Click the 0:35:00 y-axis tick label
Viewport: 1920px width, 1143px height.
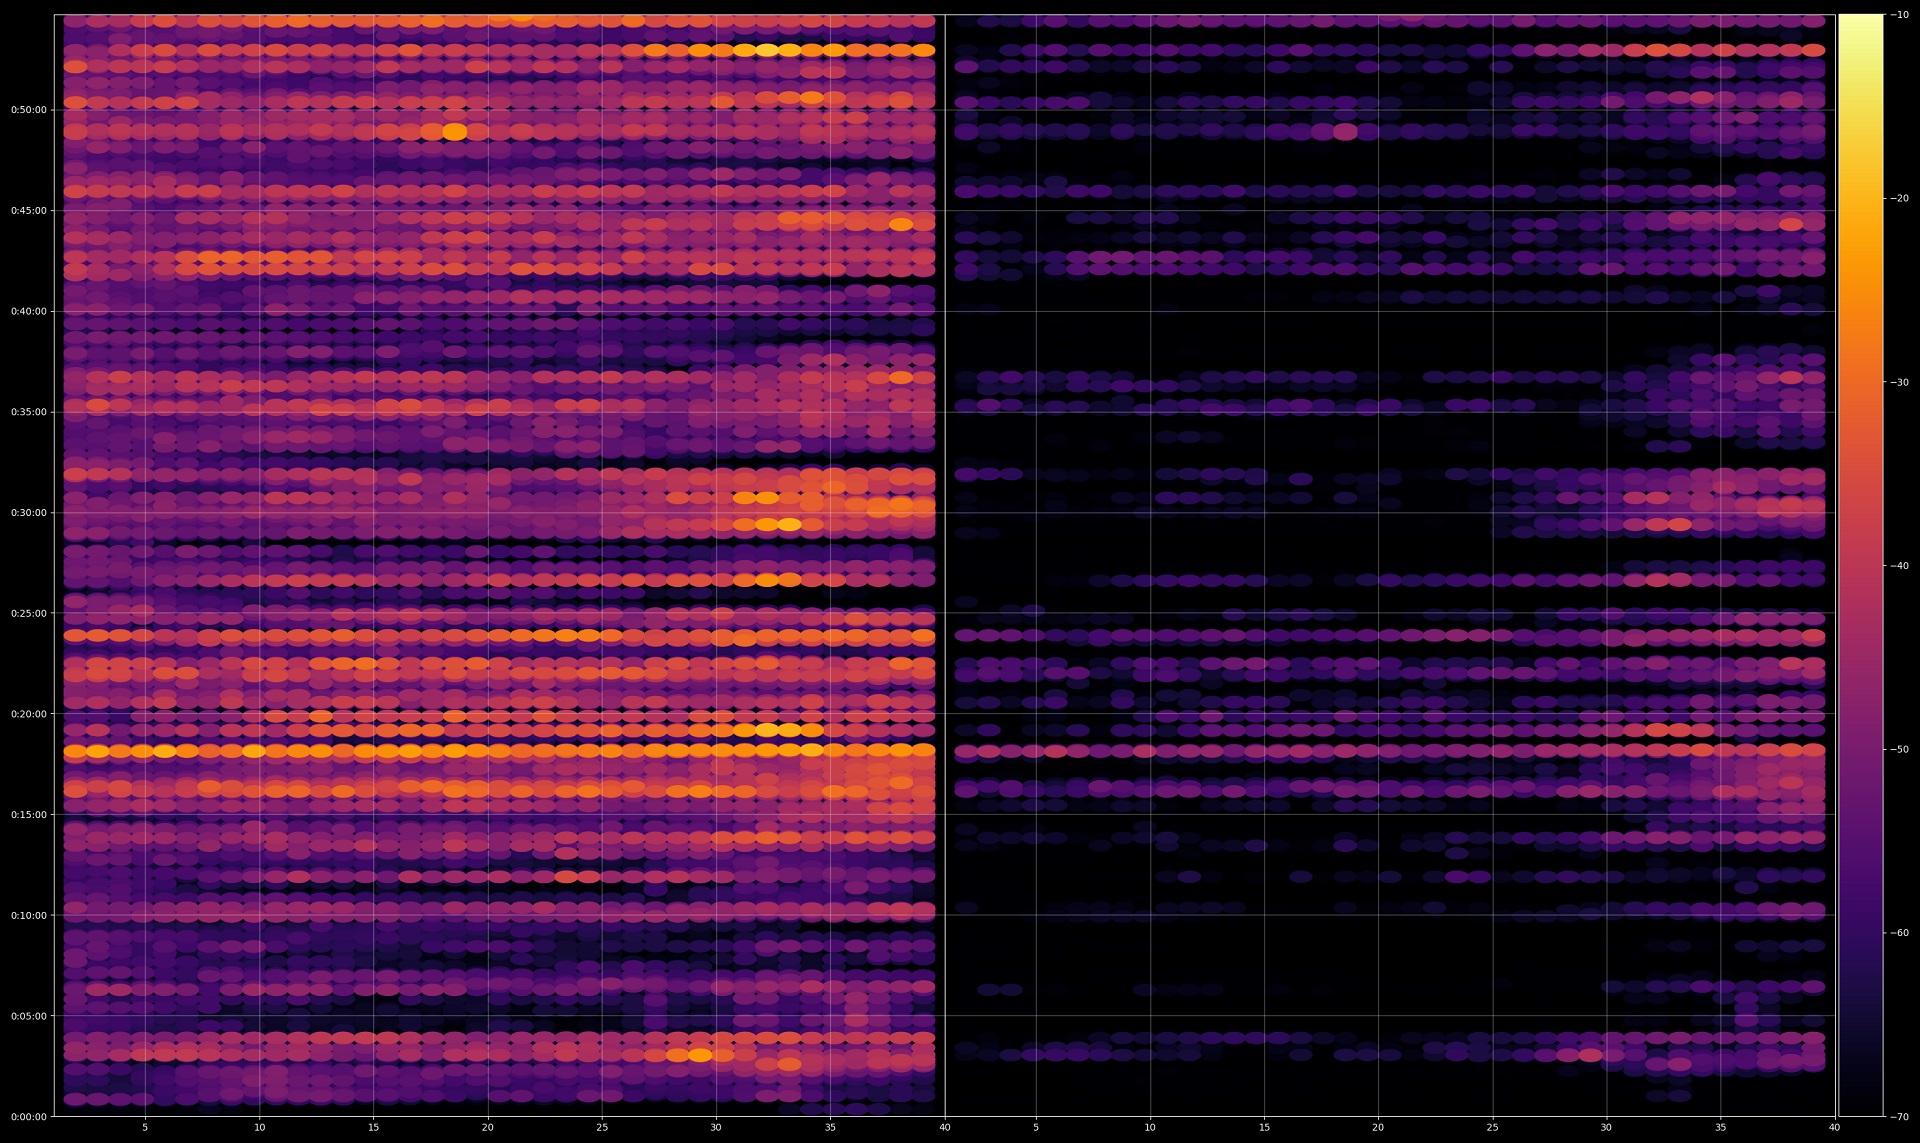[x=28, y=412]
